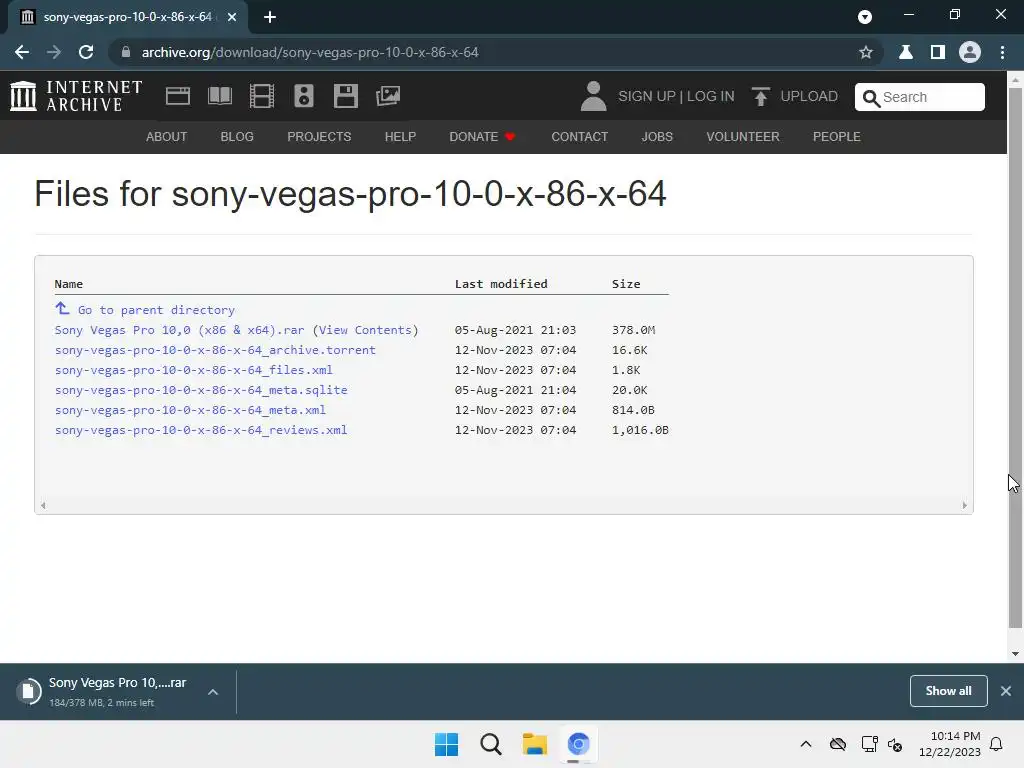Open the Audio speaker icon
Image resolution: width=1024 pixels, height=768 pixels.
pos(304,96)
